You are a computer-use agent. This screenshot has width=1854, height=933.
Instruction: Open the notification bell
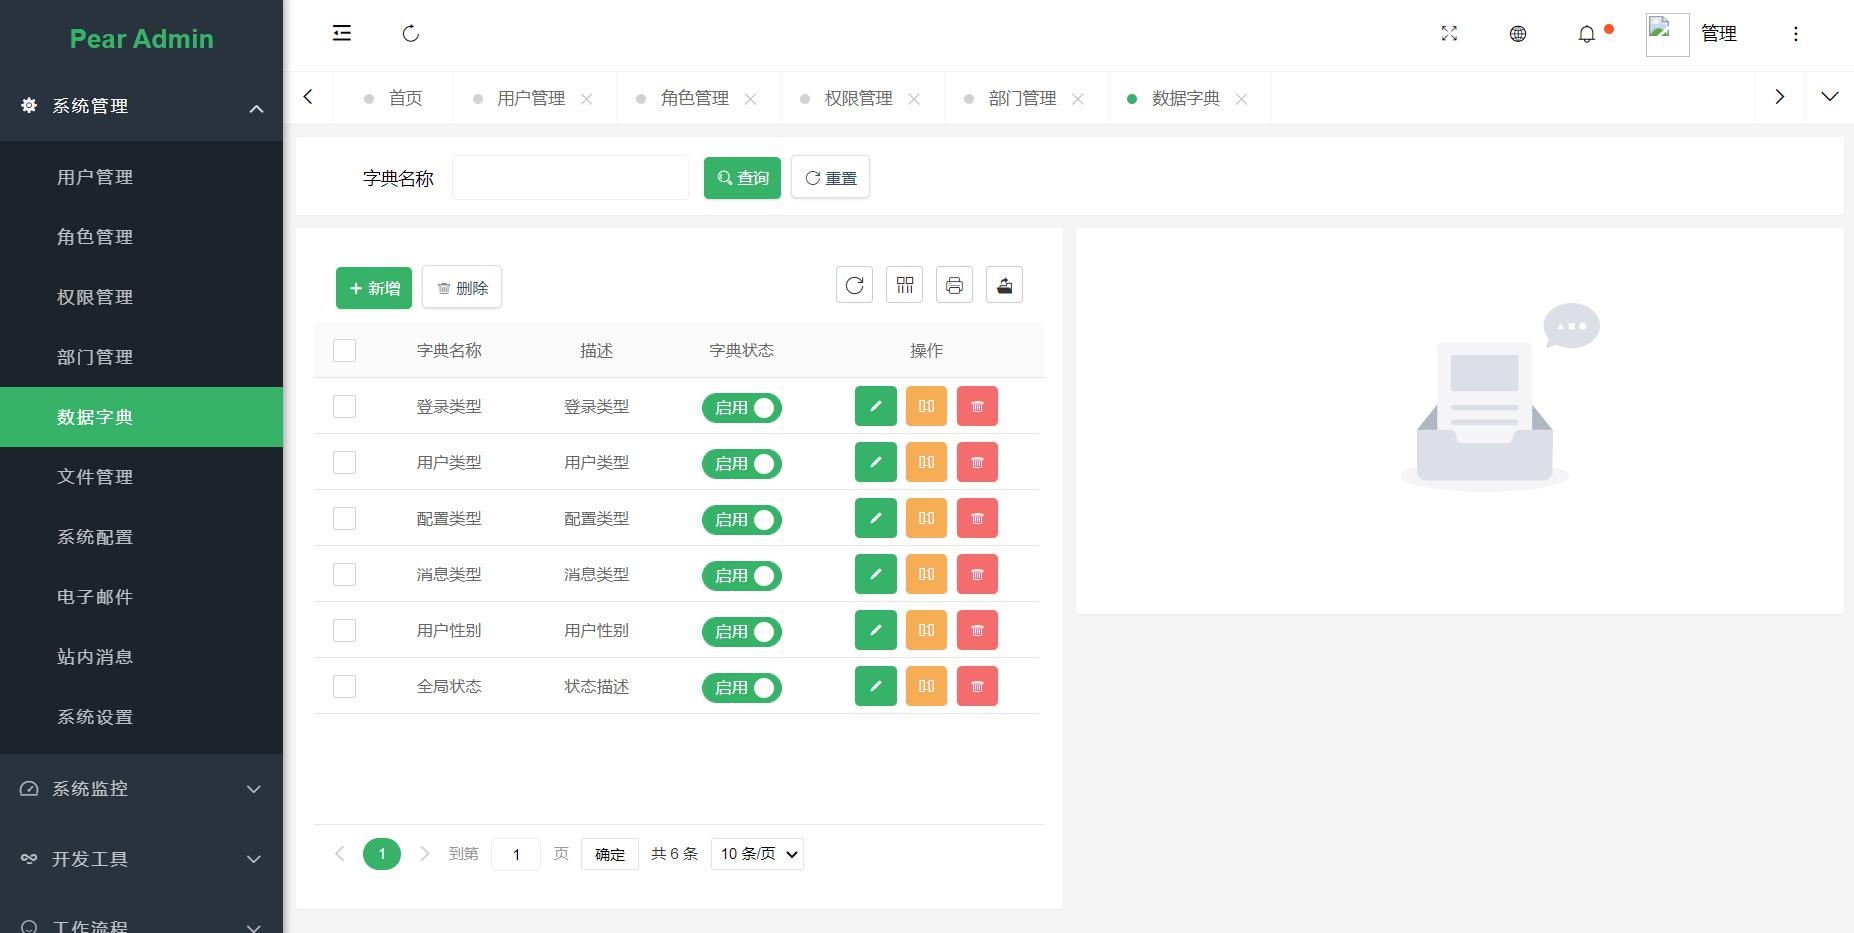(x=1587, y=35)
